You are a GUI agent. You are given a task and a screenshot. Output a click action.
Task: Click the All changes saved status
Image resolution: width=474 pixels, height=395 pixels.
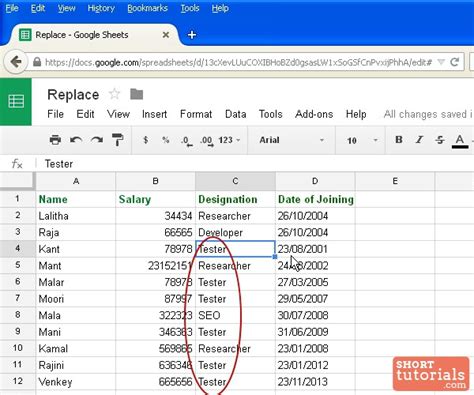[428, 114]
